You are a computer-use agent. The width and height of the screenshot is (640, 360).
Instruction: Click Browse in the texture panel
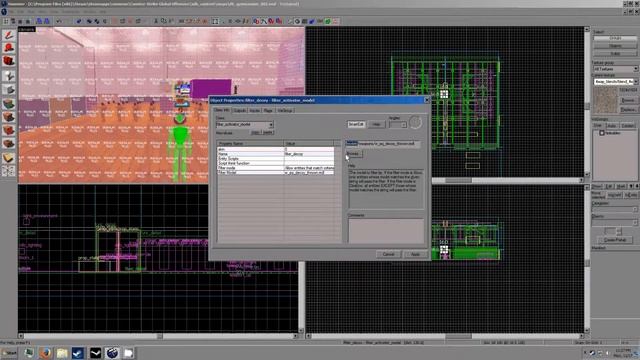pos(628,100)
